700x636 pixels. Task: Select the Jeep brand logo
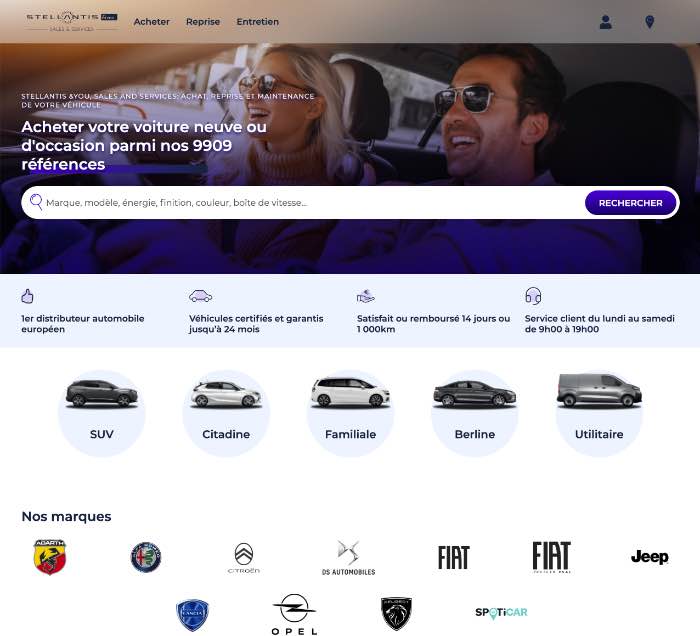[650, 557]
